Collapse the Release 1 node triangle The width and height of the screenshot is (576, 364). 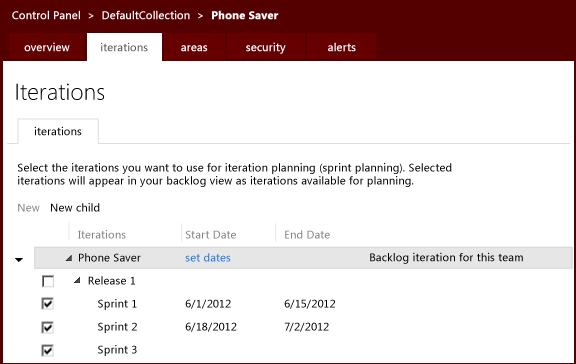tap(77, 281)
